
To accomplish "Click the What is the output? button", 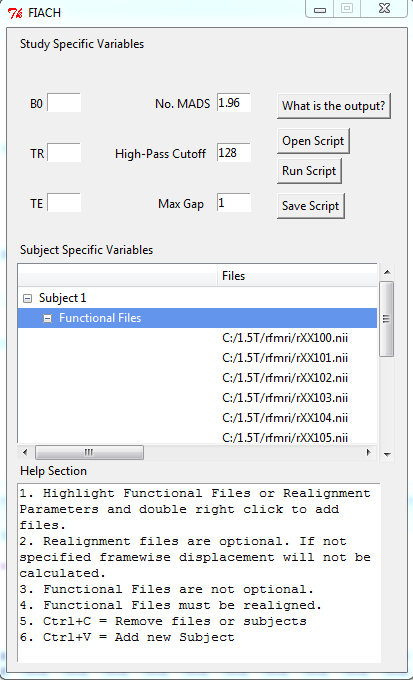I will coord(334,106).
